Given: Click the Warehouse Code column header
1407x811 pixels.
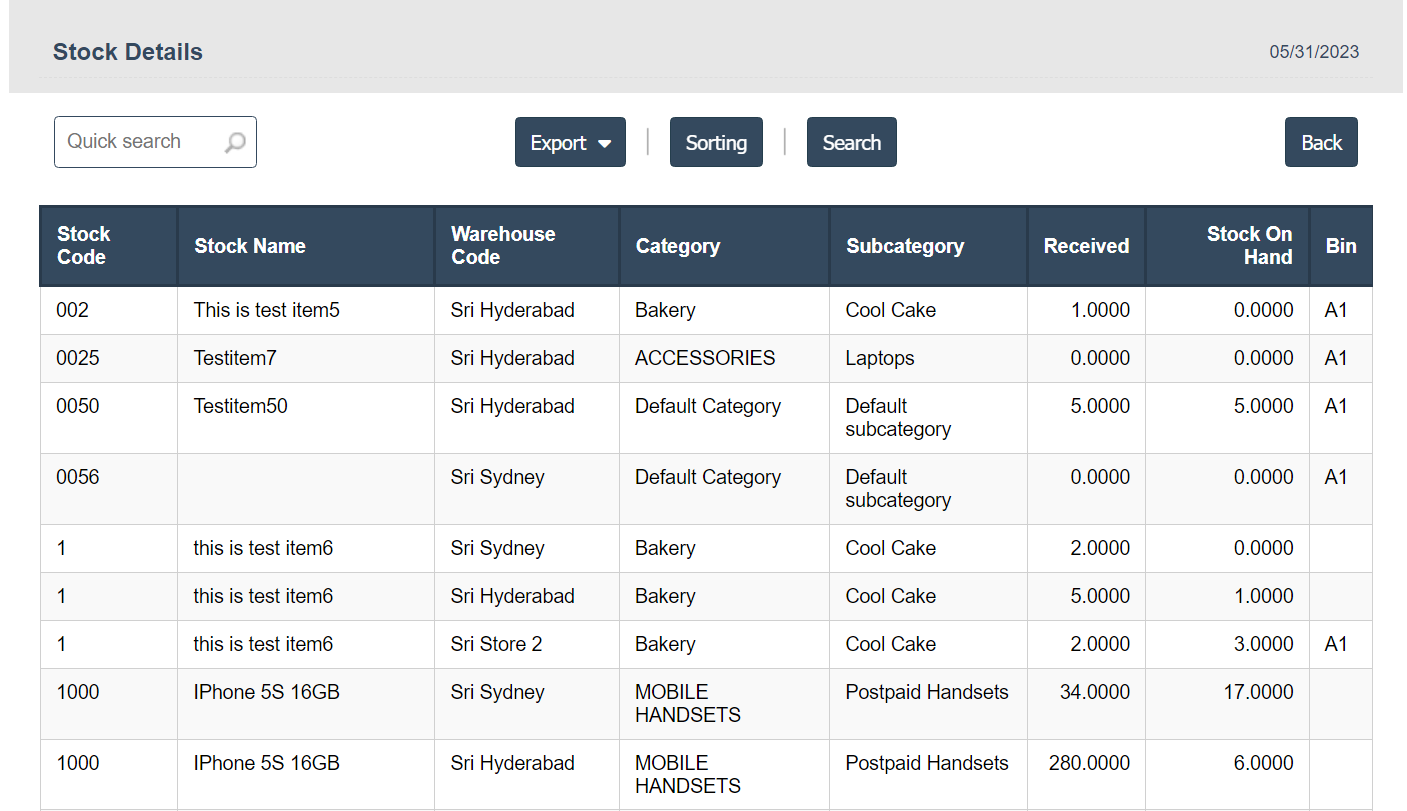Looking at the screenshot, I should coord(503,246).
